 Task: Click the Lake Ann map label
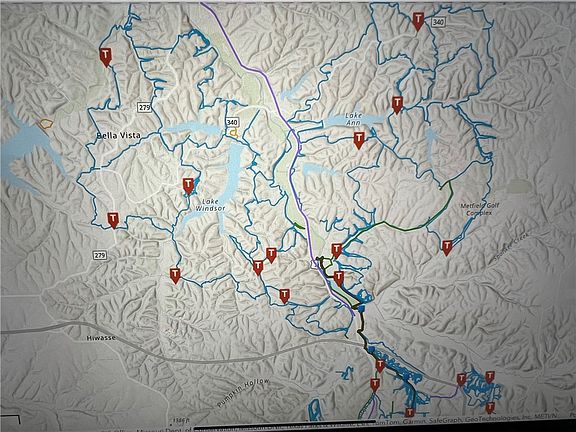coord(353,119)
